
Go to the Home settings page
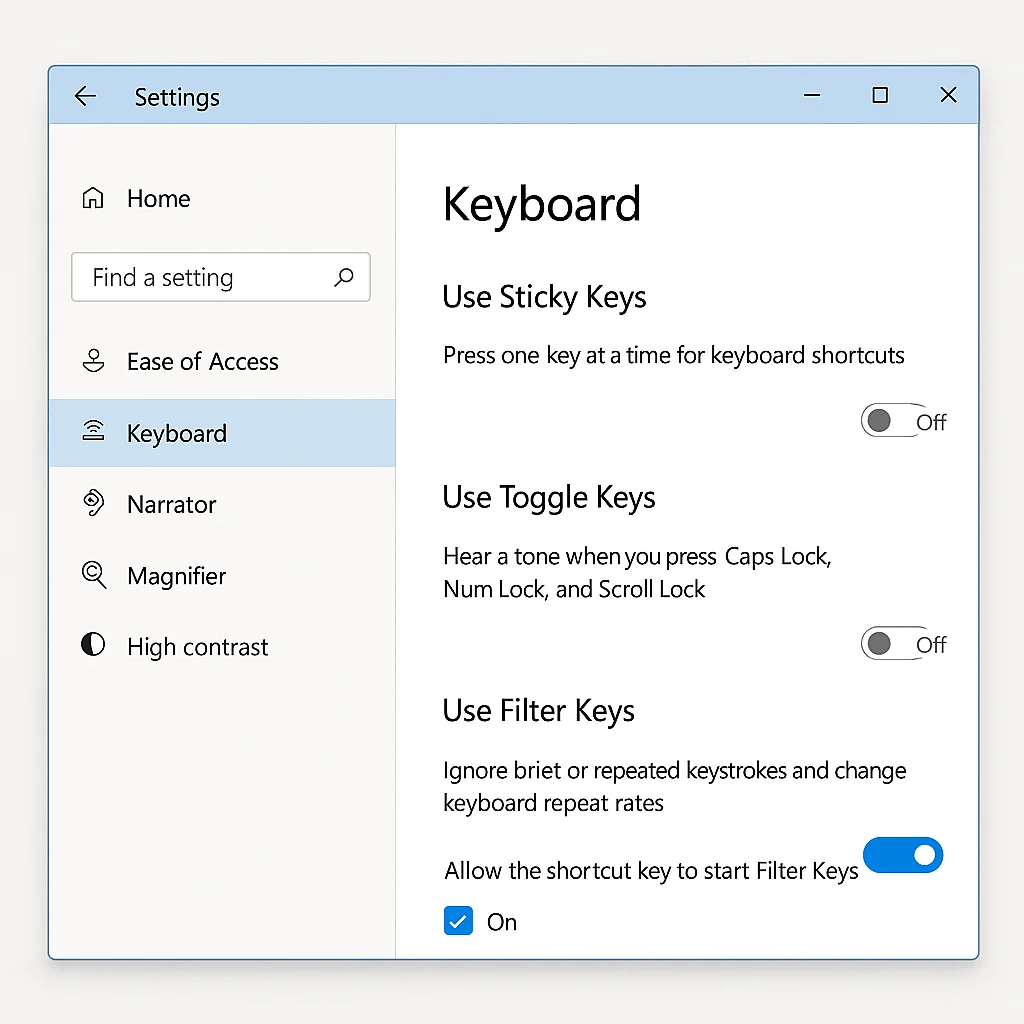158,198
